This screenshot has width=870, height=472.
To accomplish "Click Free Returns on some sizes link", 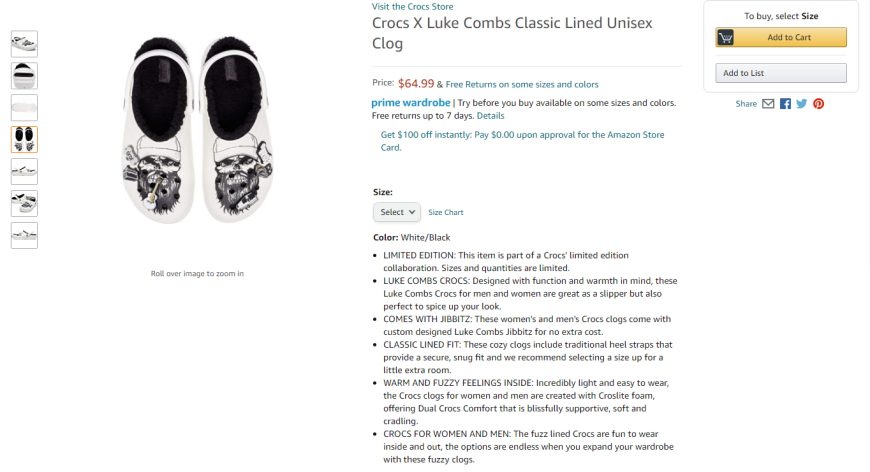I will pos(522,84).
